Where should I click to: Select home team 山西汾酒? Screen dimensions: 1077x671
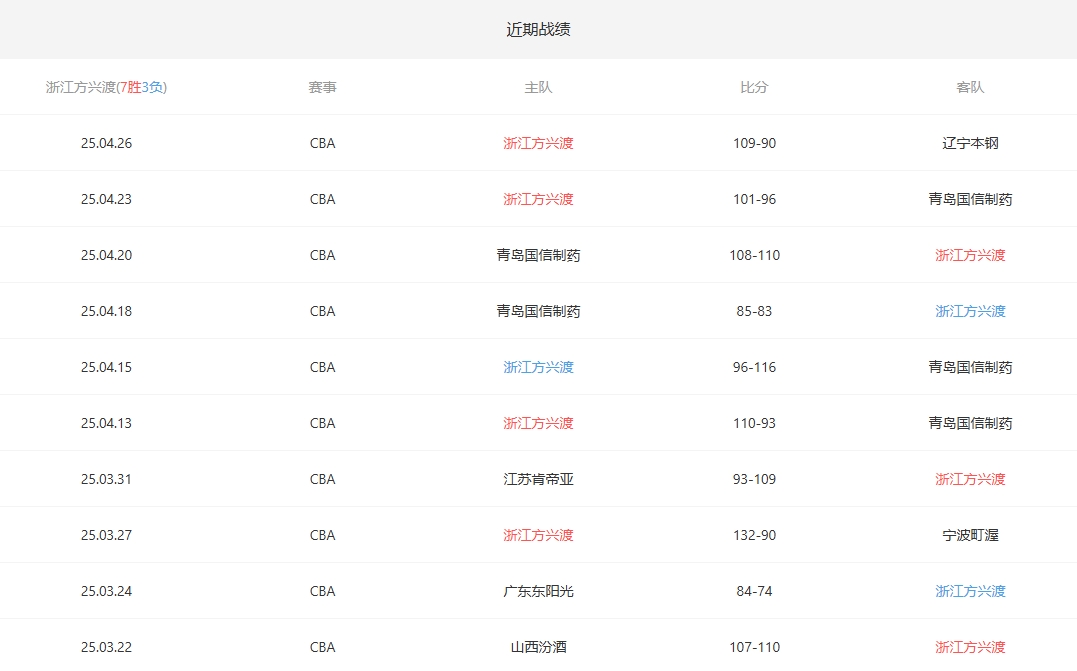pos(538,647)
